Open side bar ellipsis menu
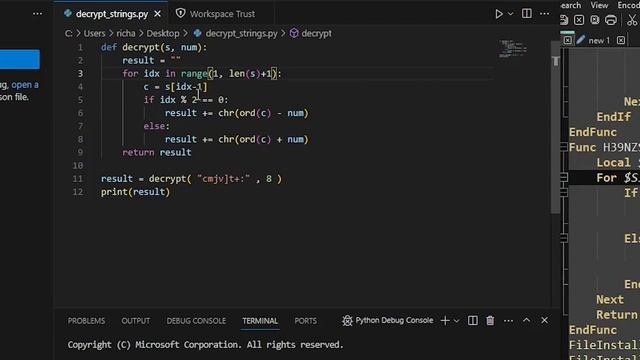 click(38, 14)
